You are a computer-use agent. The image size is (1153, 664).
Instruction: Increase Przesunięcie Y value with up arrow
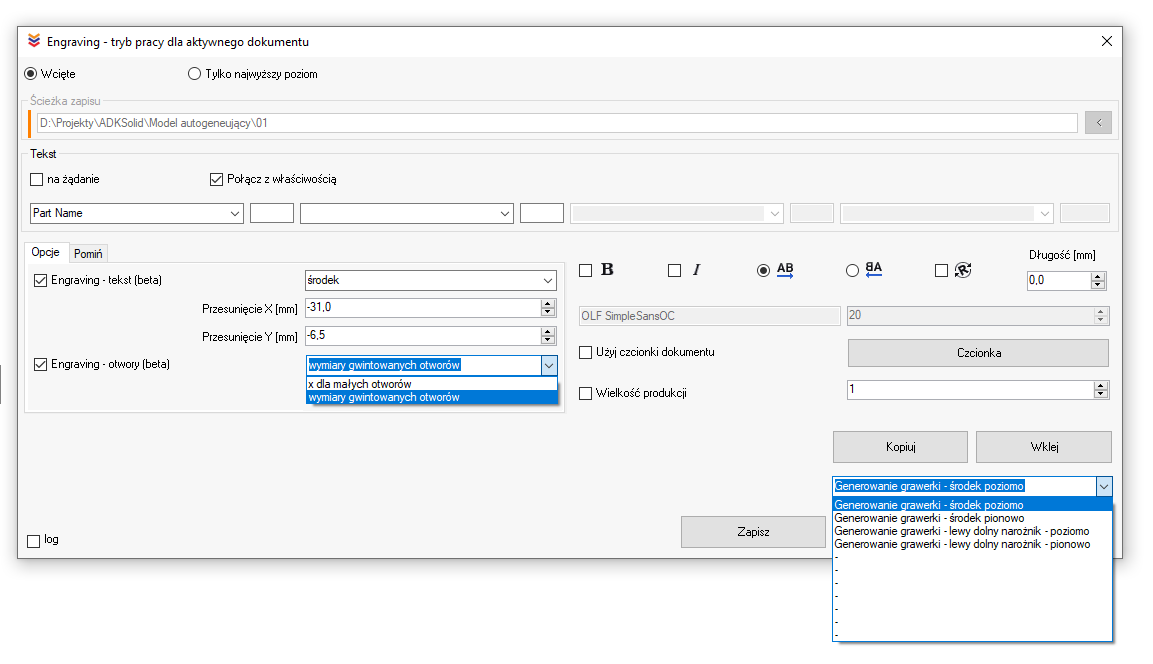tap(547, 332)
